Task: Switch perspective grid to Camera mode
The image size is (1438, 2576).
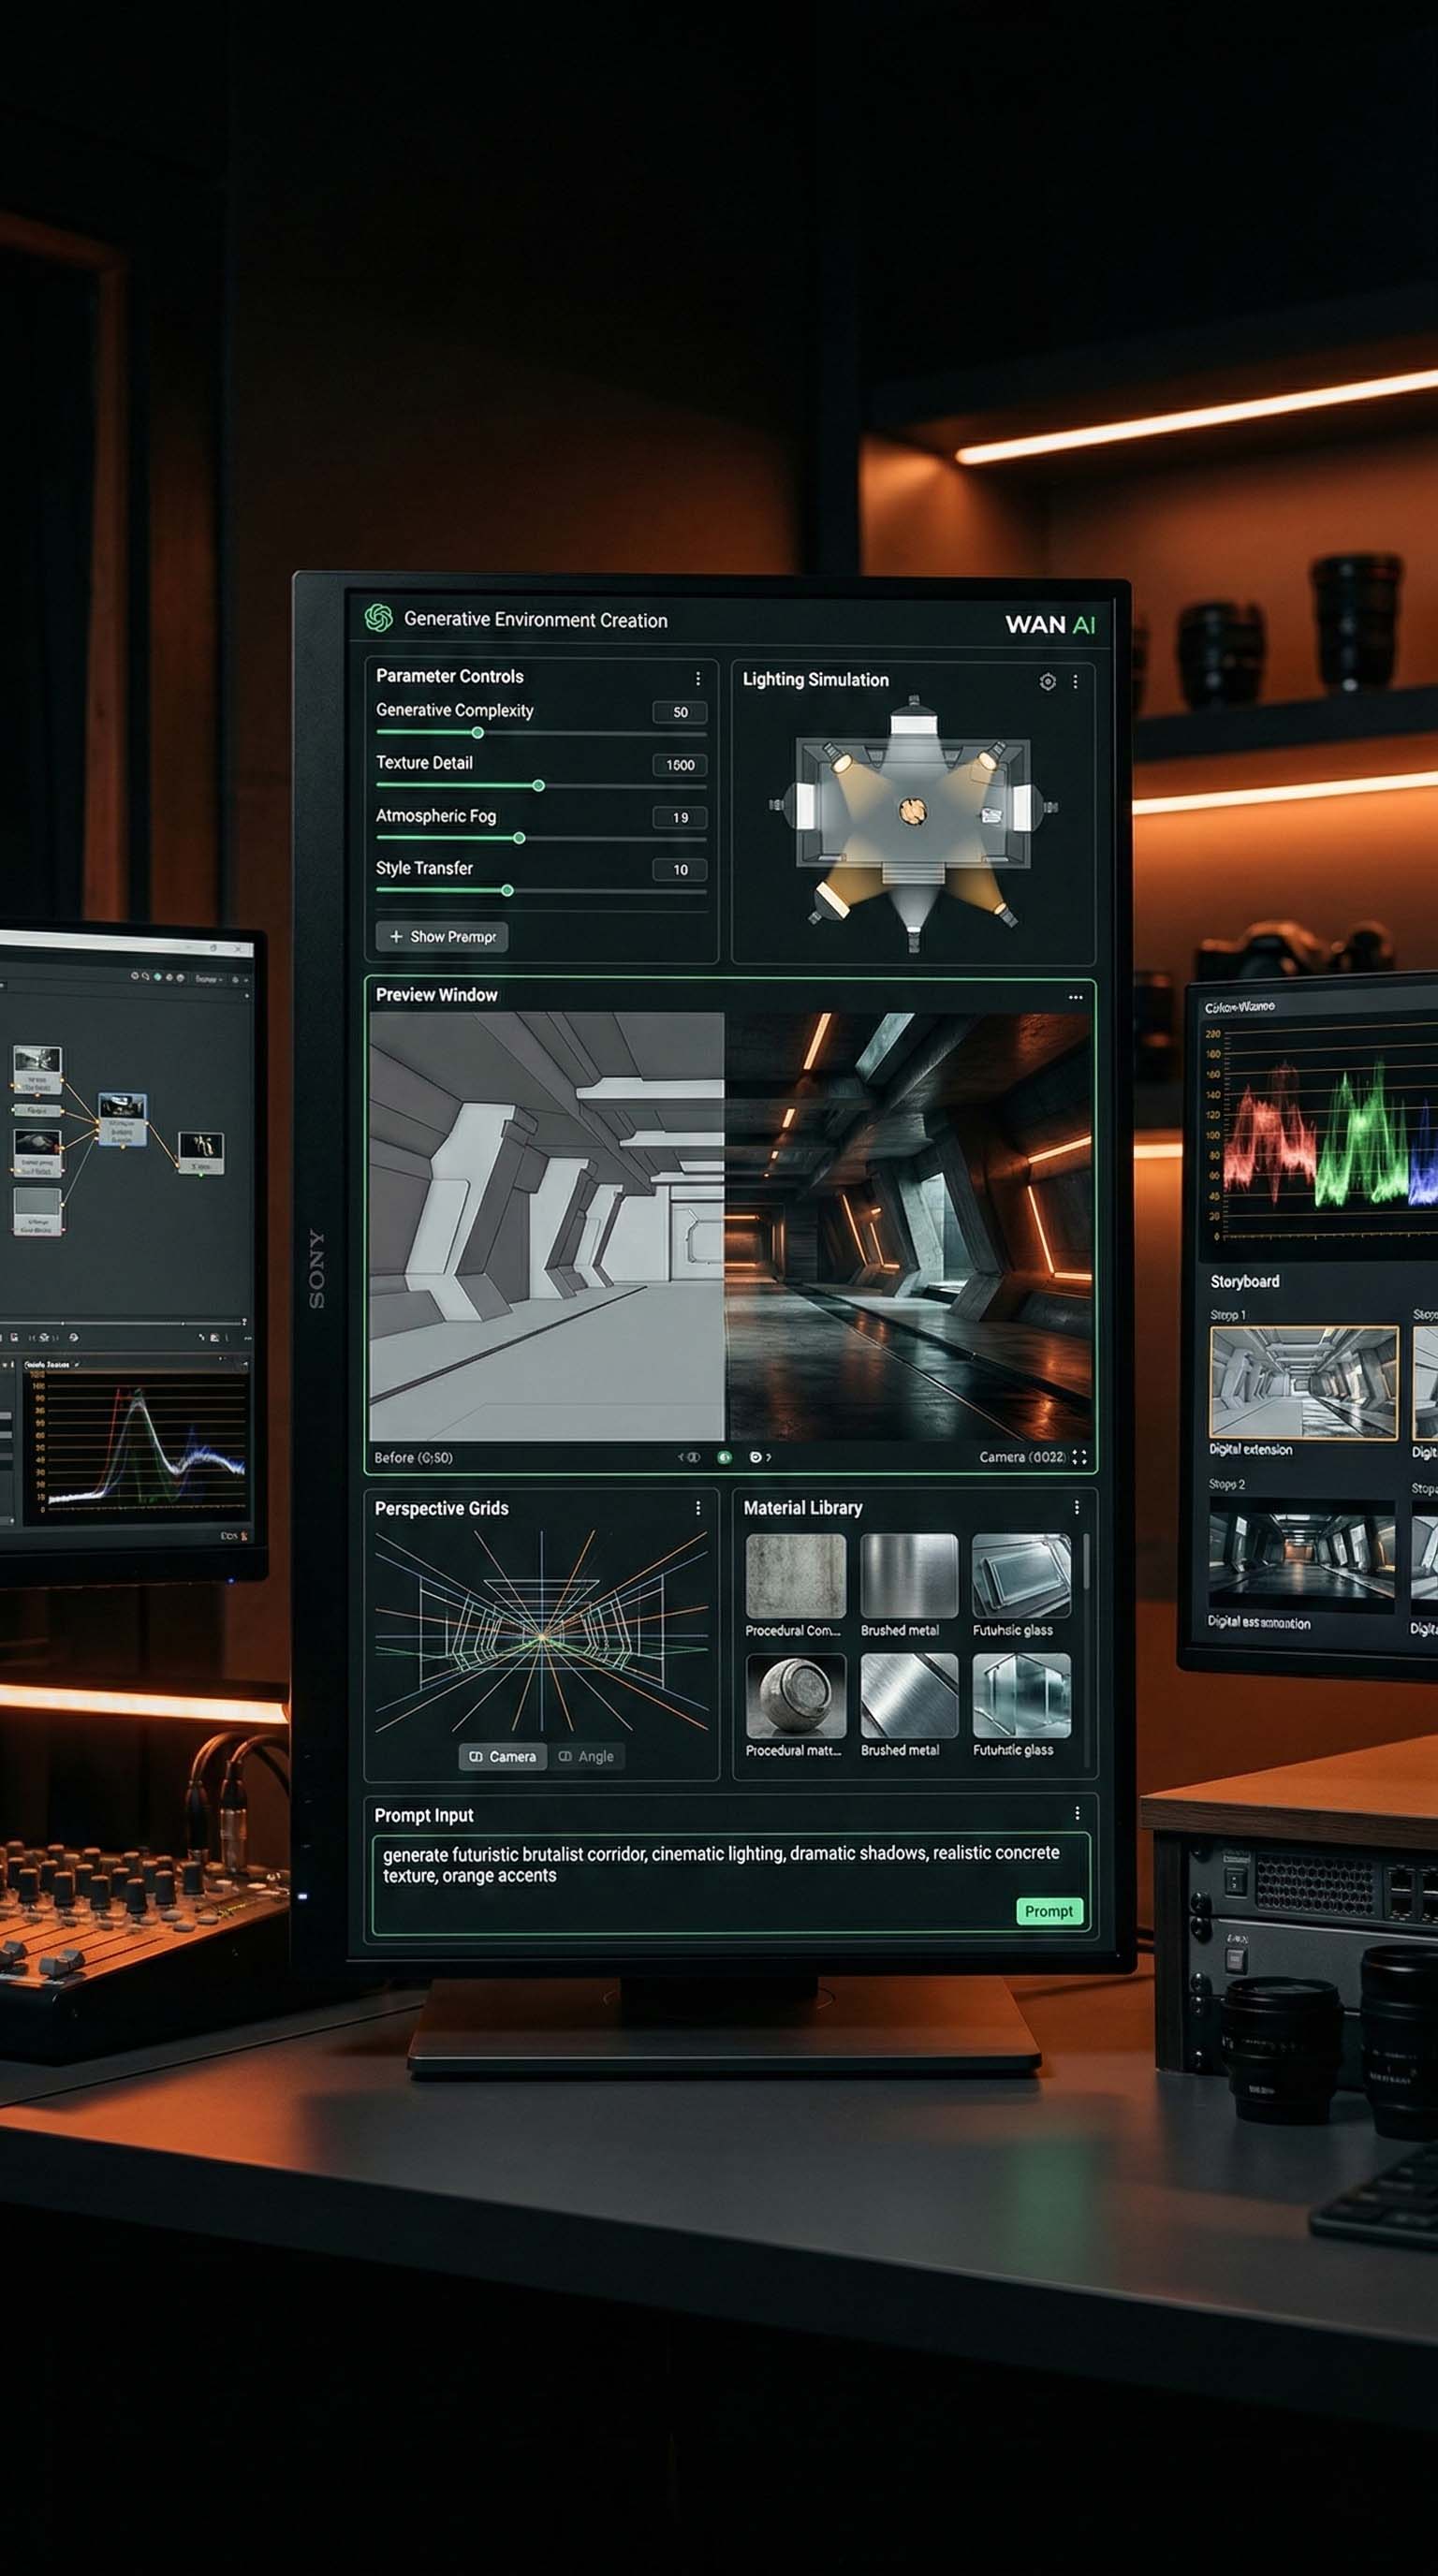Action: point(503,1756)
